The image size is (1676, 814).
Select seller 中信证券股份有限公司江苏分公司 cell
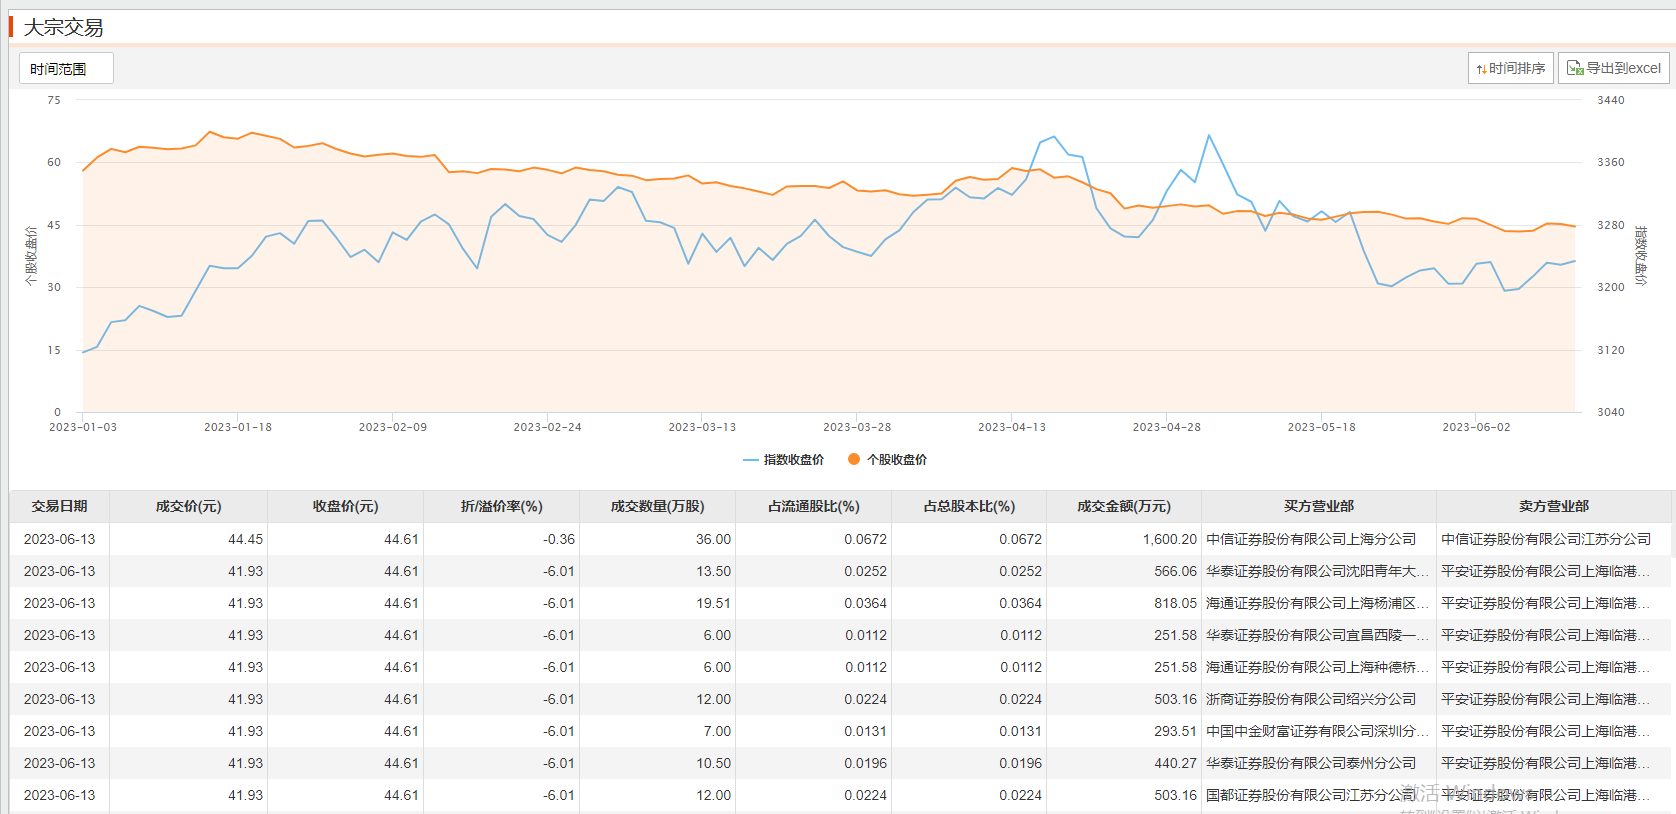[x=1545, y=539]
